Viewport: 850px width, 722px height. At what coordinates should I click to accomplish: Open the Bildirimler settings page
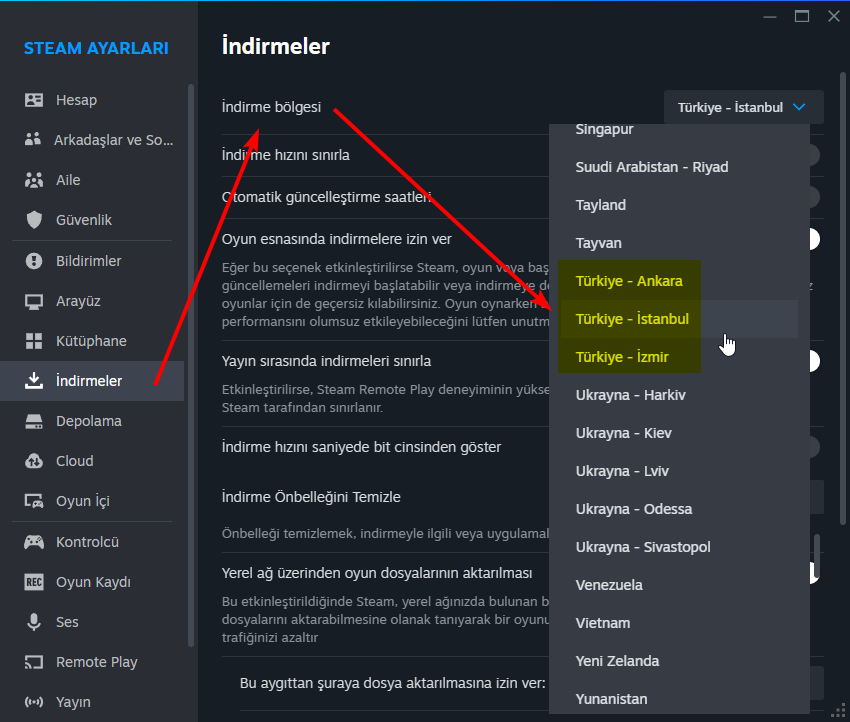(92, 261)
